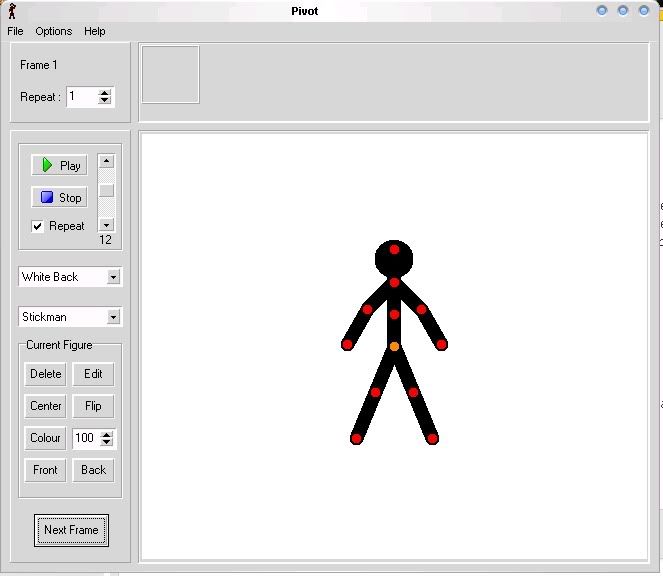
Task: Increase the frame Repeat count spinner
Action: [x=106, y=93]
